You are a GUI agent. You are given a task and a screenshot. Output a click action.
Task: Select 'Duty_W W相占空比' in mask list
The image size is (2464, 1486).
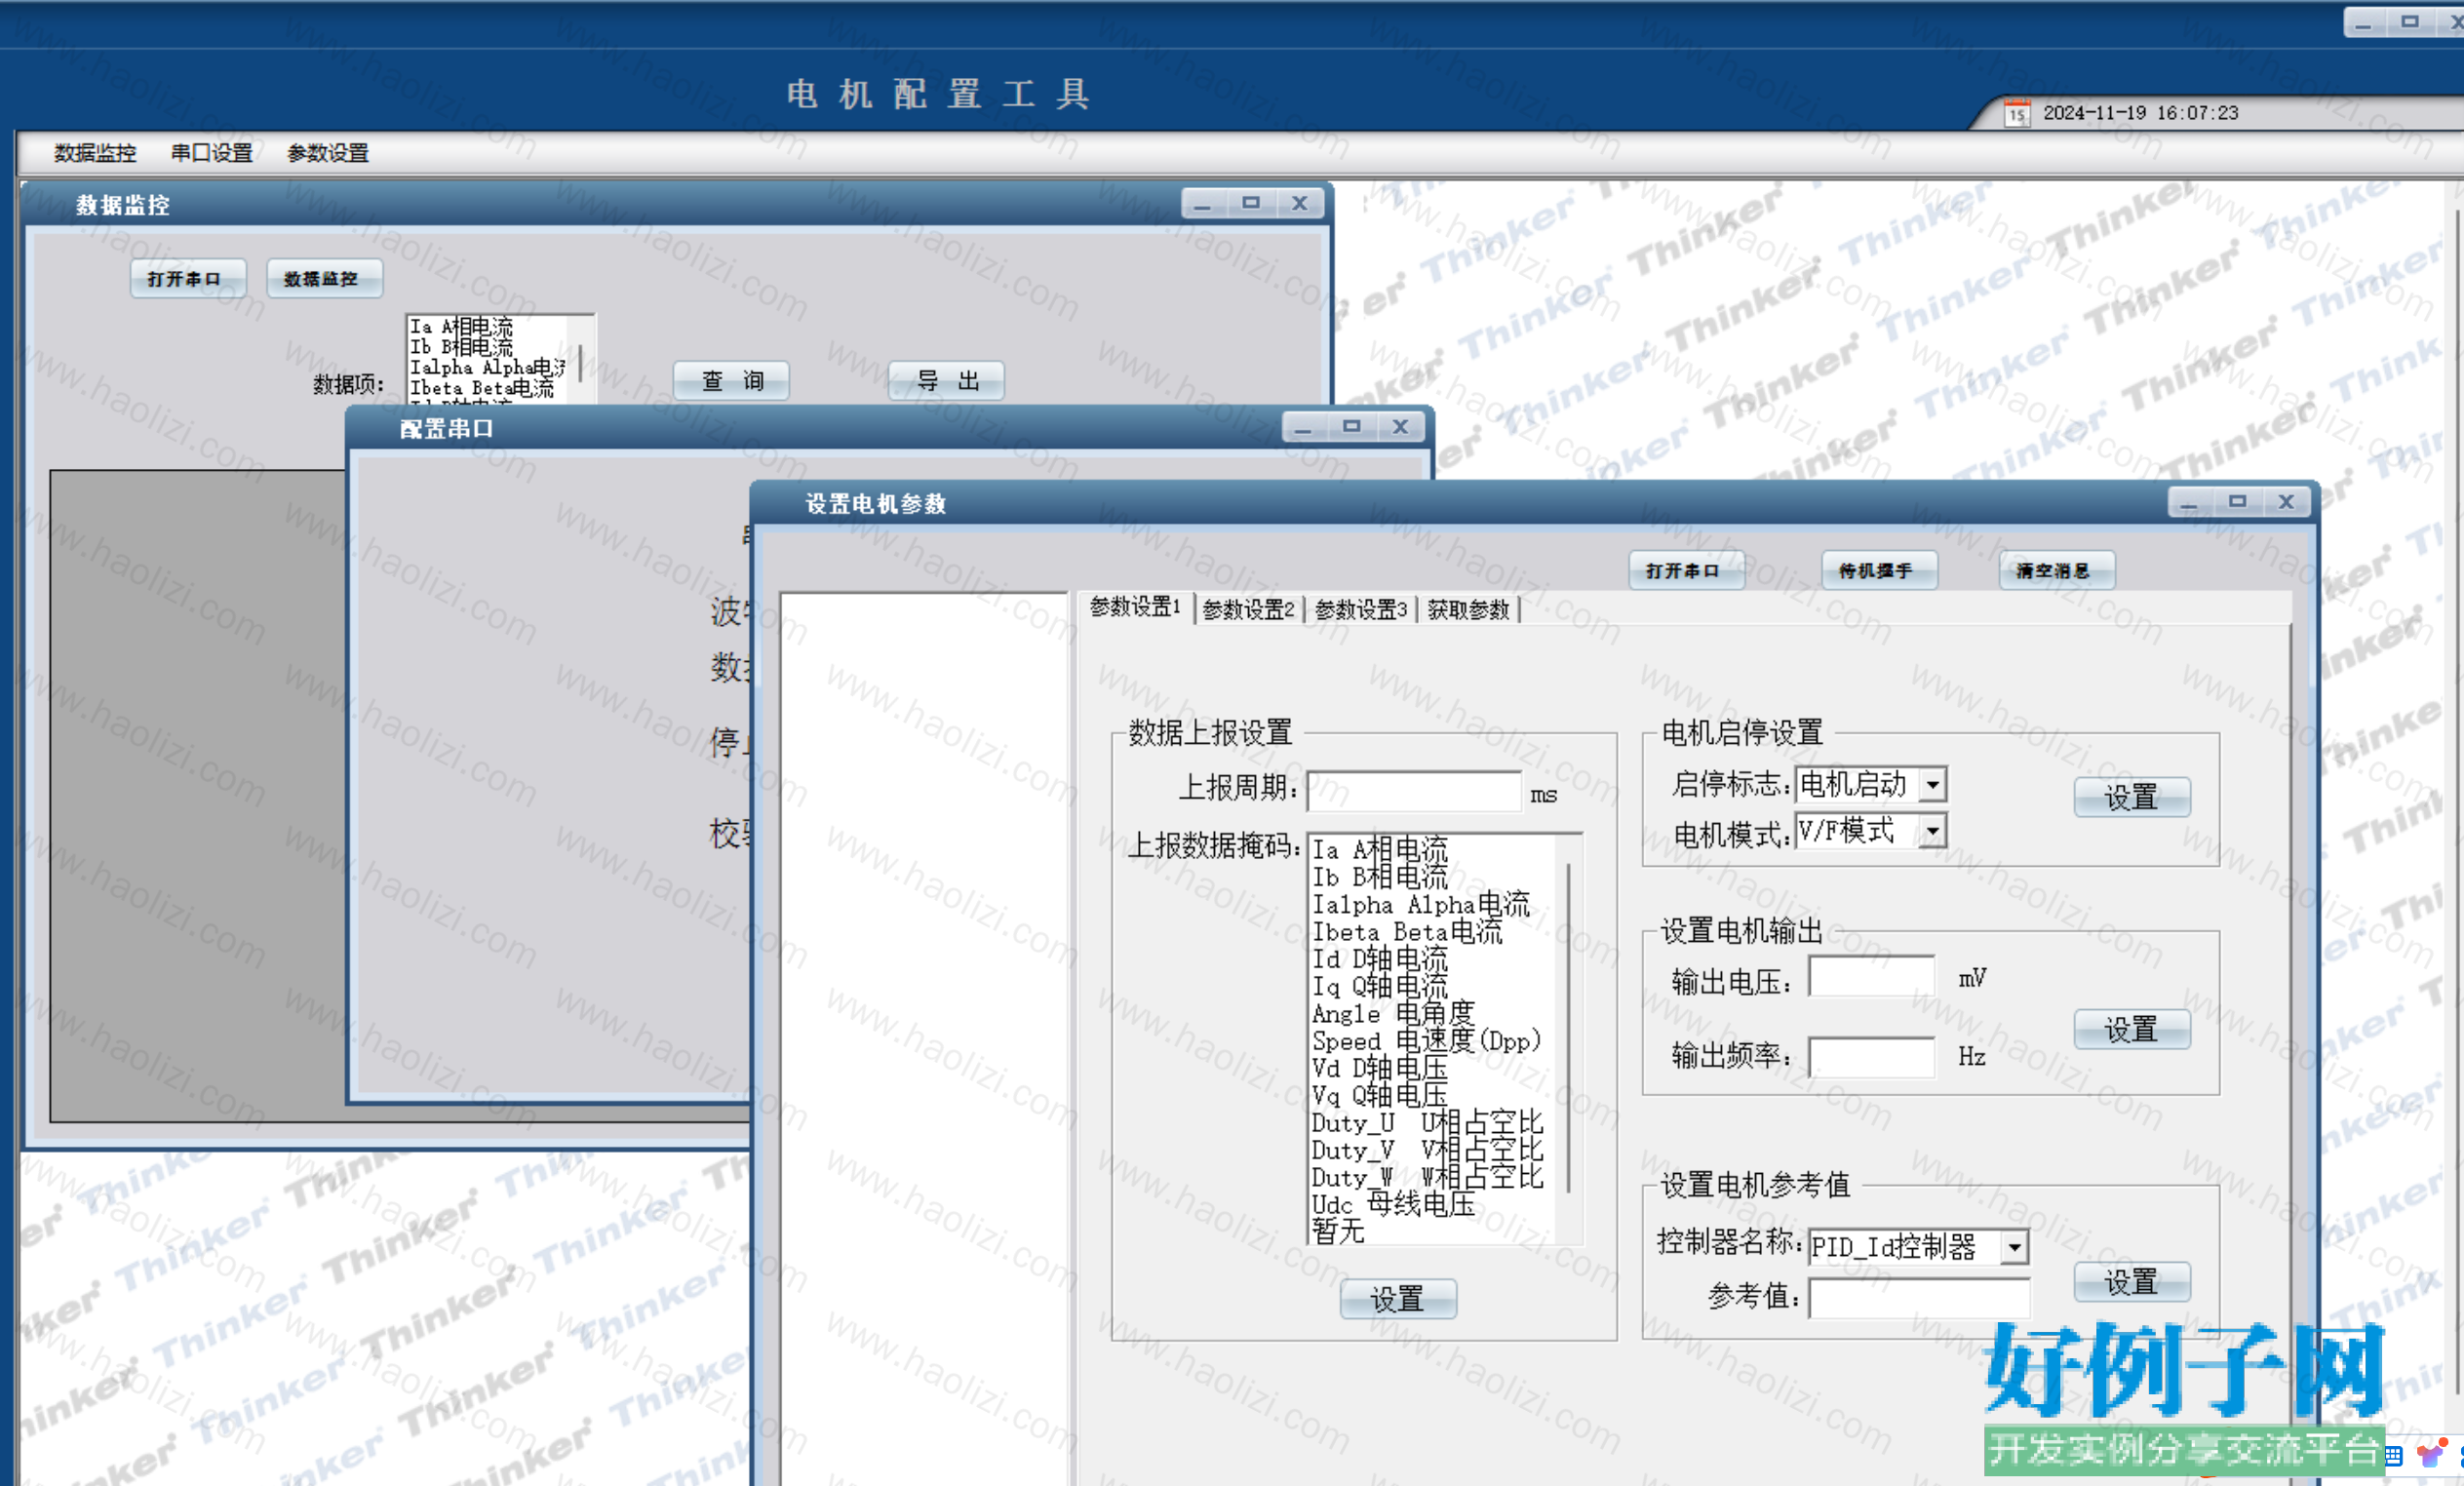tap(1428, 1177)
